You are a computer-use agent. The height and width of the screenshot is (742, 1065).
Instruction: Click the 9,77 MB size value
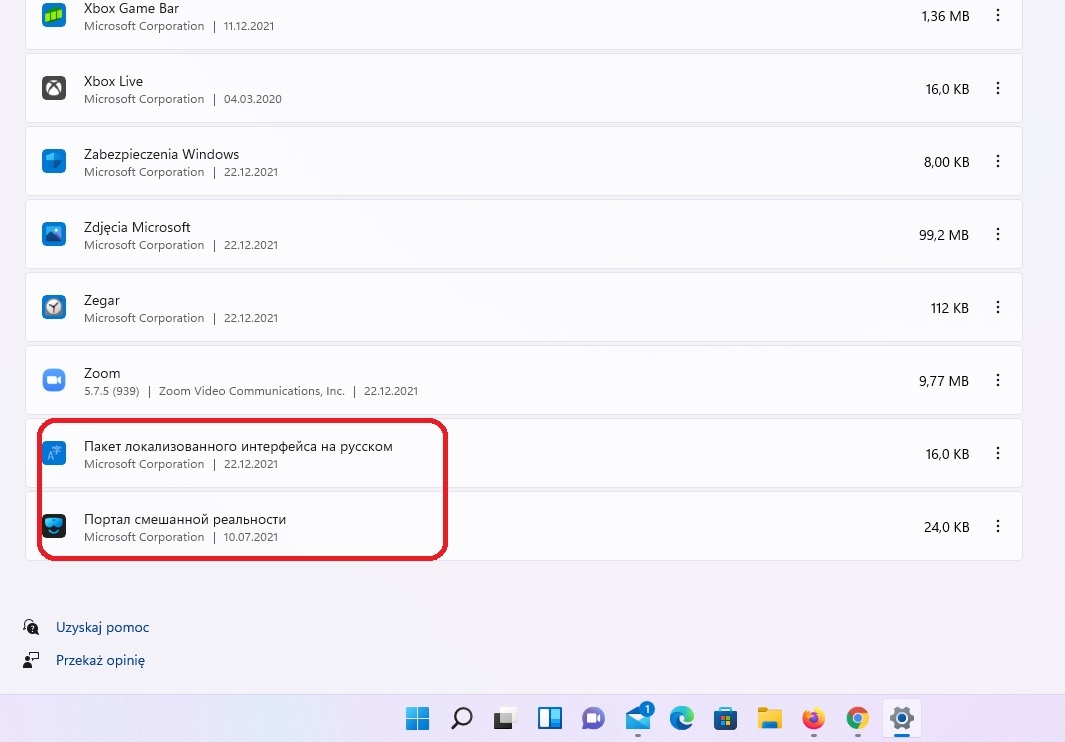[x=943, y=381]
